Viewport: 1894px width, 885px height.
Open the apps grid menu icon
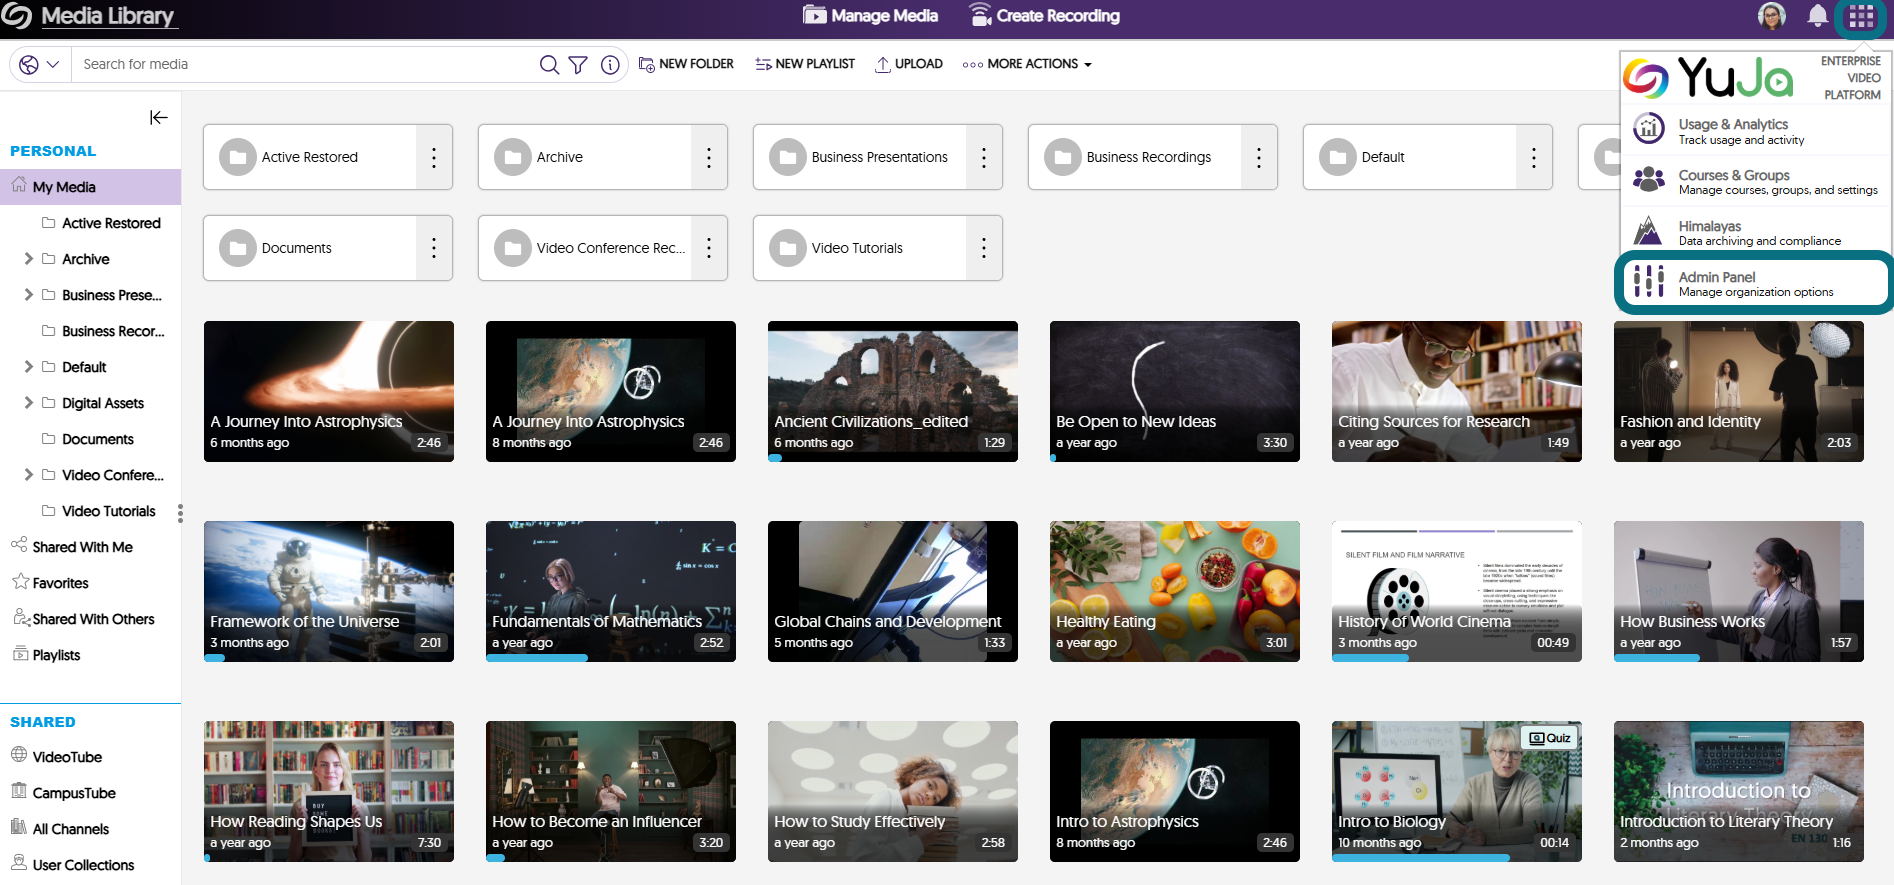[x=1861, y=17]
